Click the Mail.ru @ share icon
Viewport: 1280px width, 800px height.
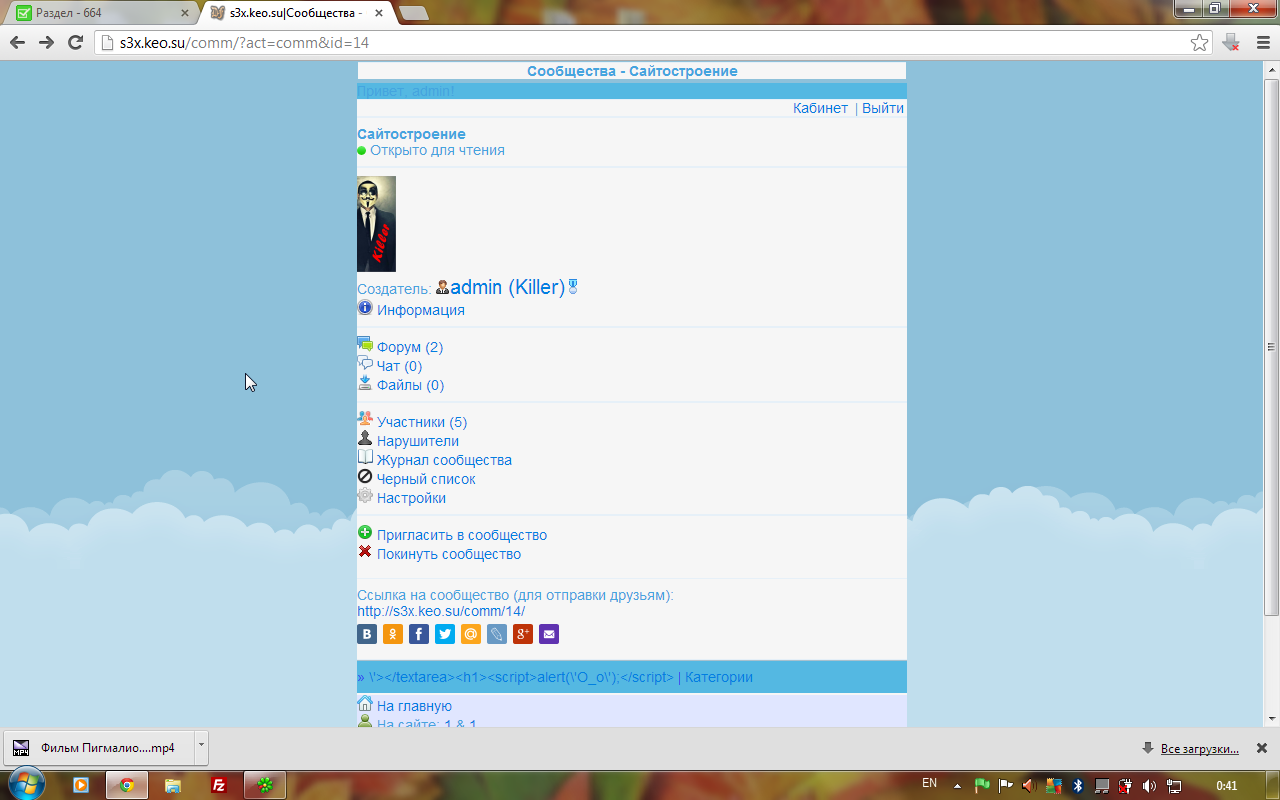pyautogui.click(x=471, y=634)
